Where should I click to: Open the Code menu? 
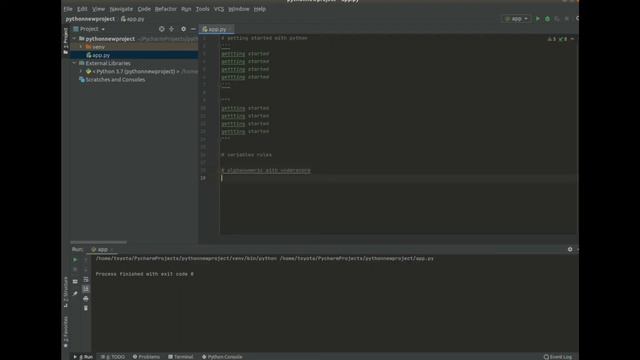pyautogui.click(x=144, y=9)
